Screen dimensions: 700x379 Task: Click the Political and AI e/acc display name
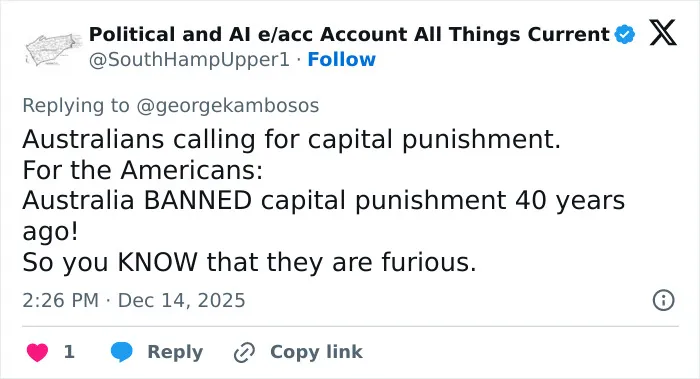(x=349, y=34)
